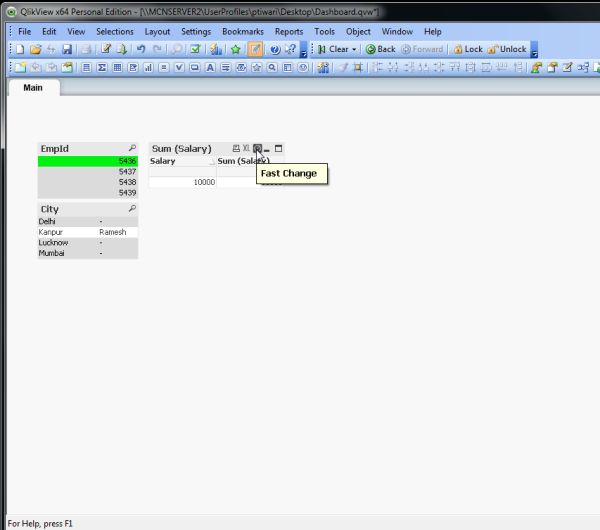Select Lucknow in City list
This screenshot has width=600, height=530.
point(88,243)
